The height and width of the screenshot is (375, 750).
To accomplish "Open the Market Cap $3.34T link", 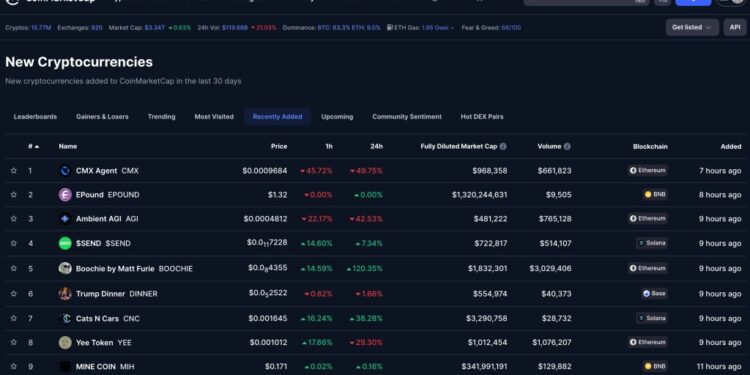I will click(x=155, y=28).
